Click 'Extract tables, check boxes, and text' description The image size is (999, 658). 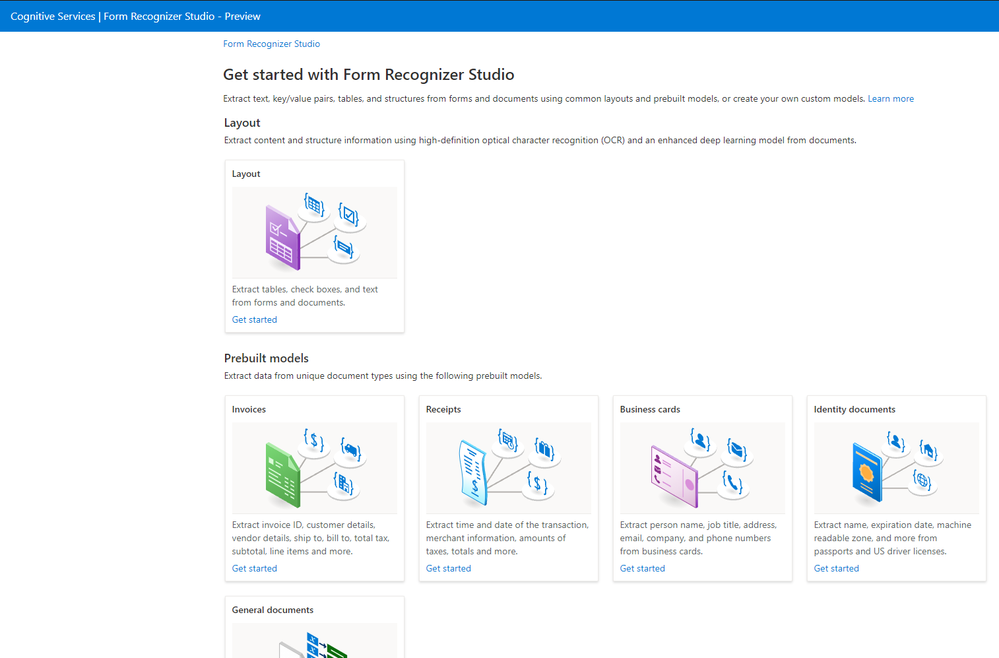point(305,296)
